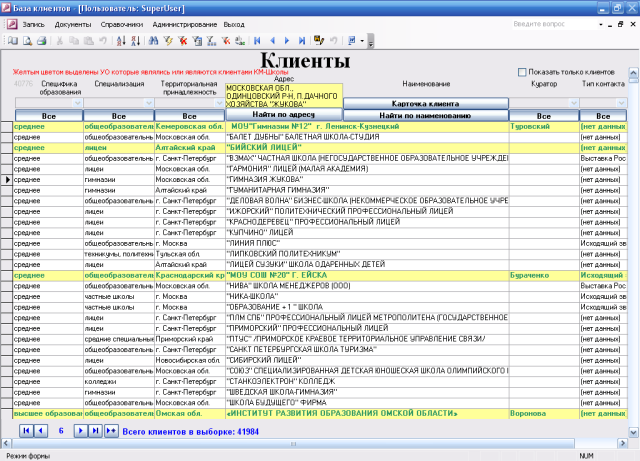Open the filter by form icon
Viewport: 640px width, 461px height.
pos(197,40)
